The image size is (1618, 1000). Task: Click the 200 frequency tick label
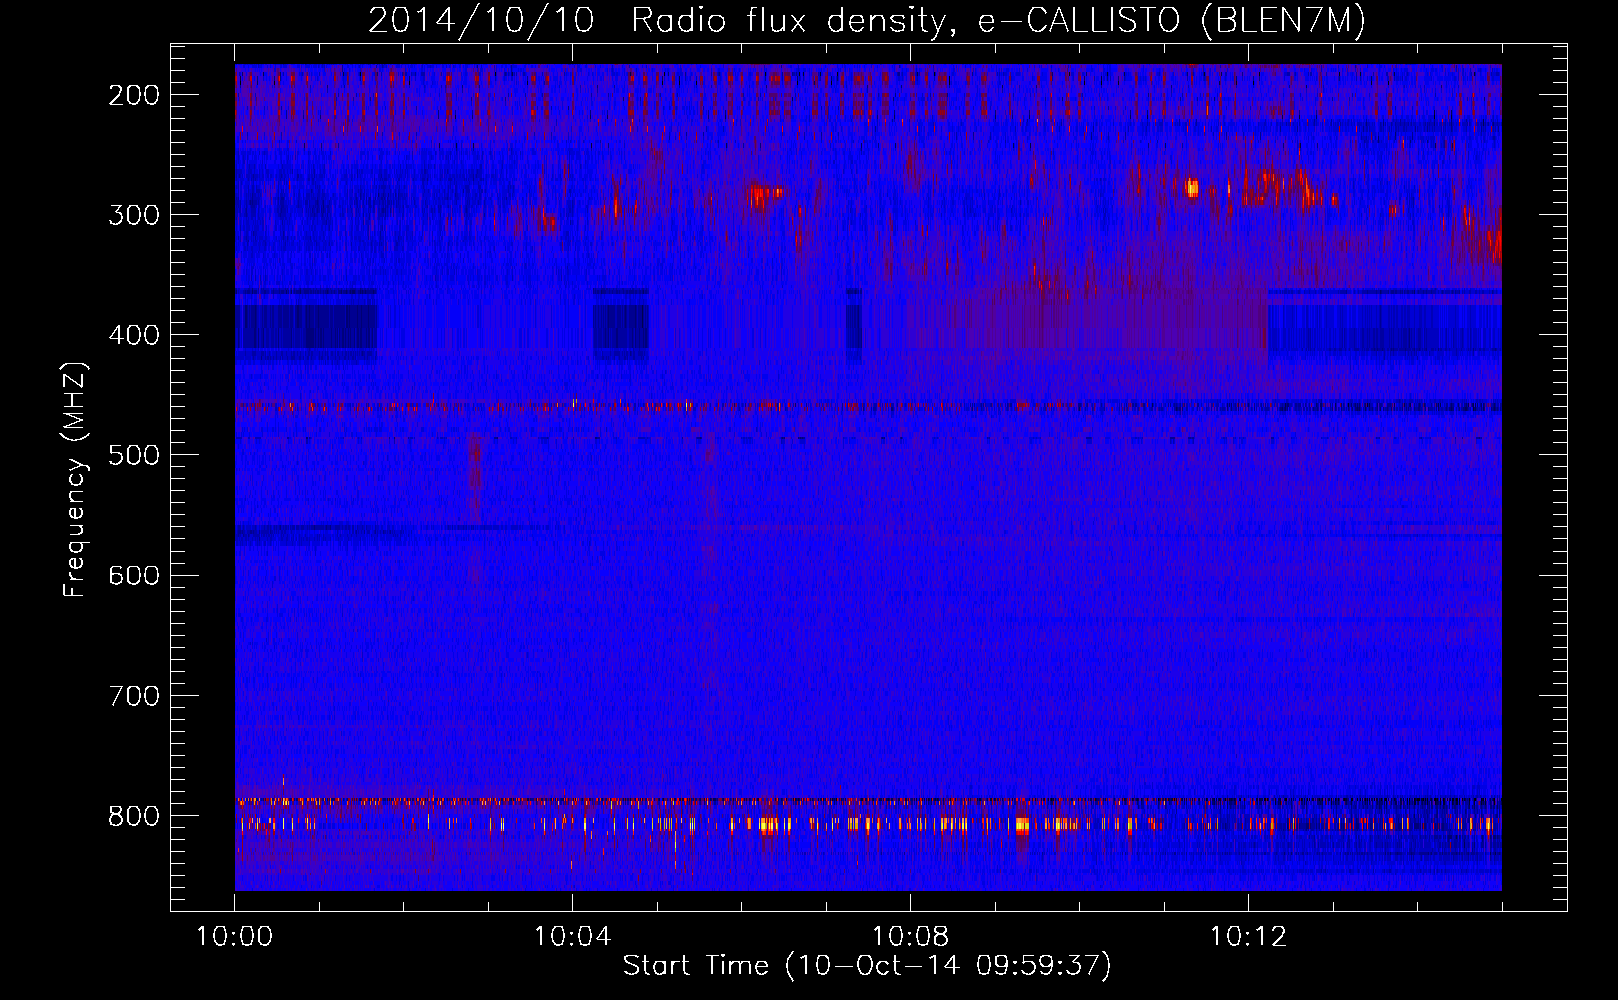[x=133, y=95]
